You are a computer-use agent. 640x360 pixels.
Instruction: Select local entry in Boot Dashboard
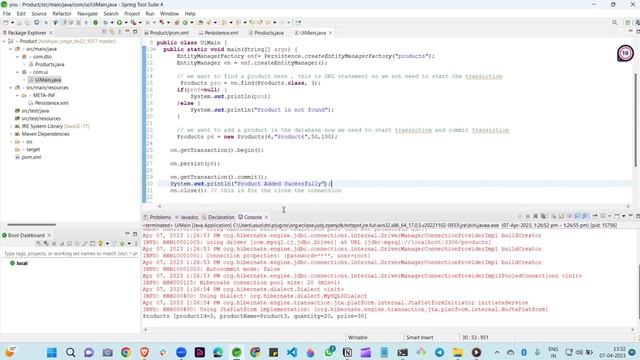point(19,263)
